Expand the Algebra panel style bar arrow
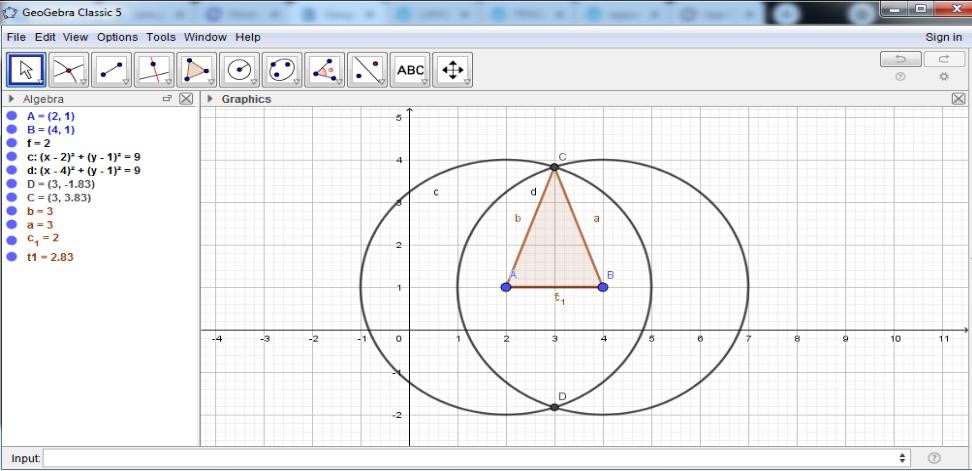 pos(11,100)
